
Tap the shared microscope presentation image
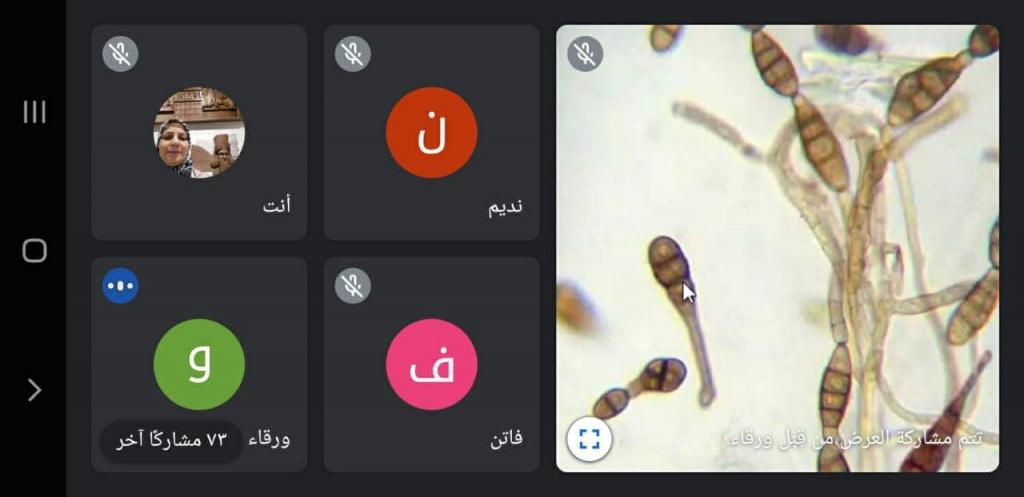pos(777,248)
